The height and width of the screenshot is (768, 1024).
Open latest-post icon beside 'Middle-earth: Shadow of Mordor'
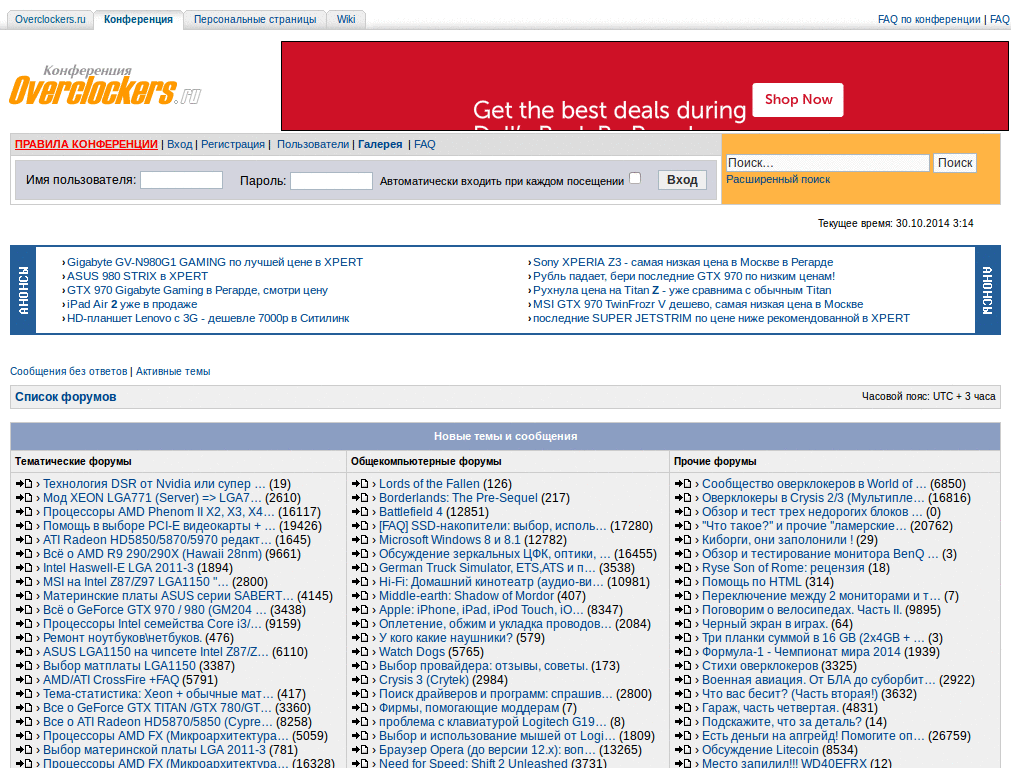pyautogui.click(x=360, y=596)
